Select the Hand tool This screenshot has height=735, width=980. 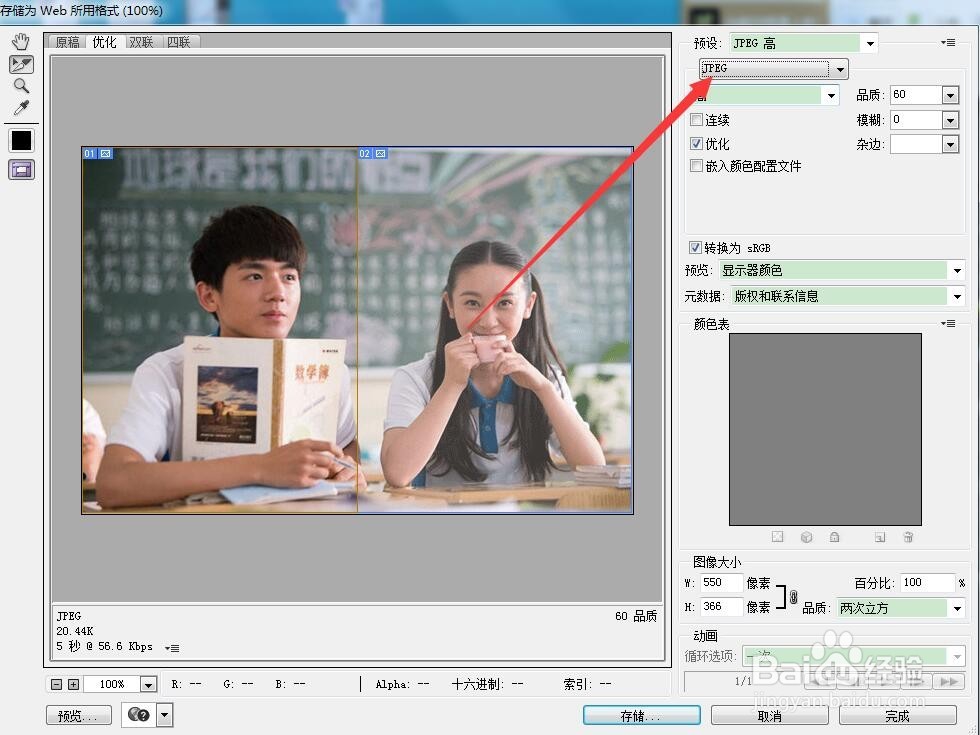pyautogui.click(x=21, y=42)
